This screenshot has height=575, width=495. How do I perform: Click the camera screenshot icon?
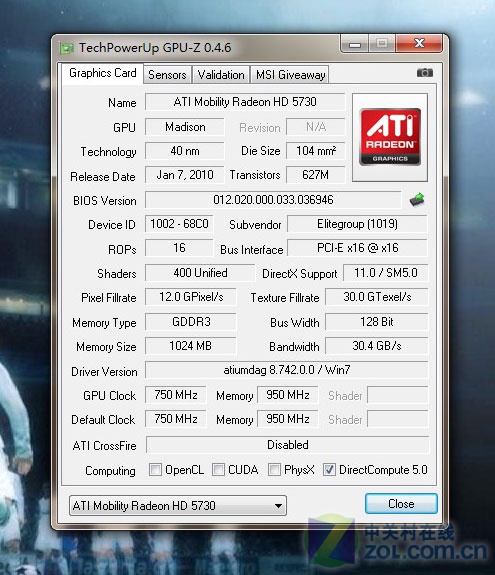click(x=425, y=73)
